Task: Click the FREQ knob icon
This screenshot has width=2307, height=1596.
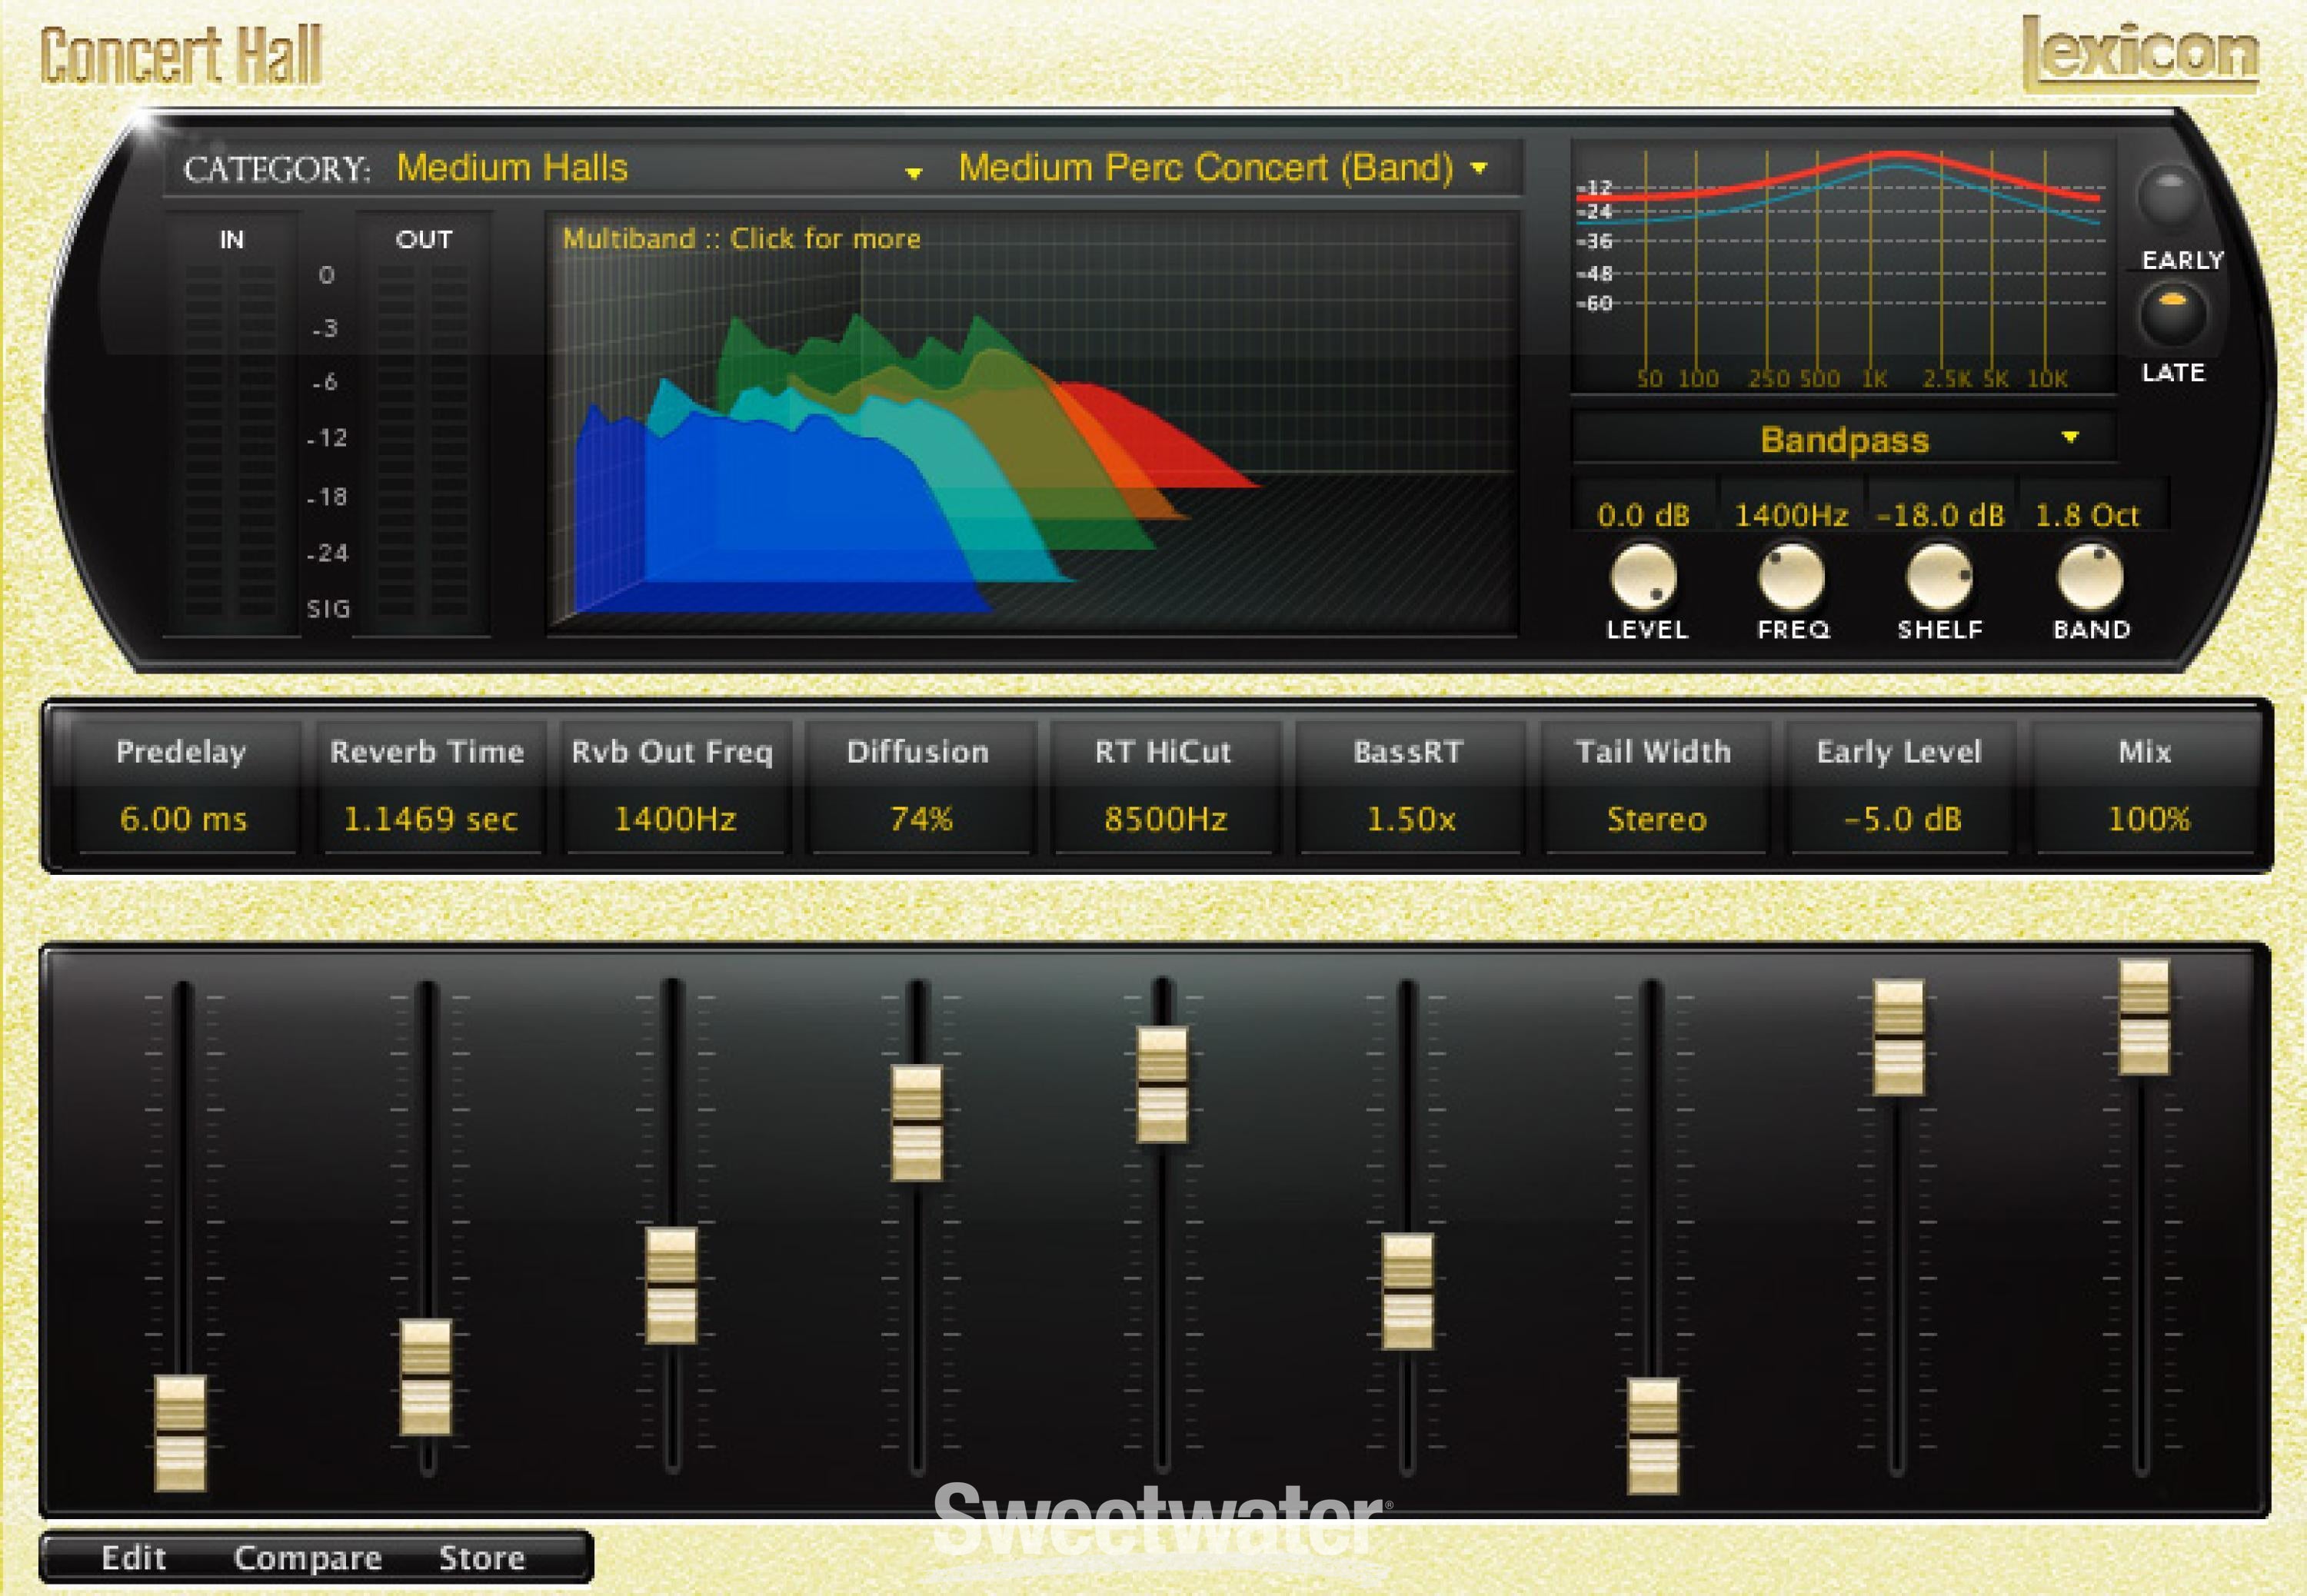Action: point(1774,587)
